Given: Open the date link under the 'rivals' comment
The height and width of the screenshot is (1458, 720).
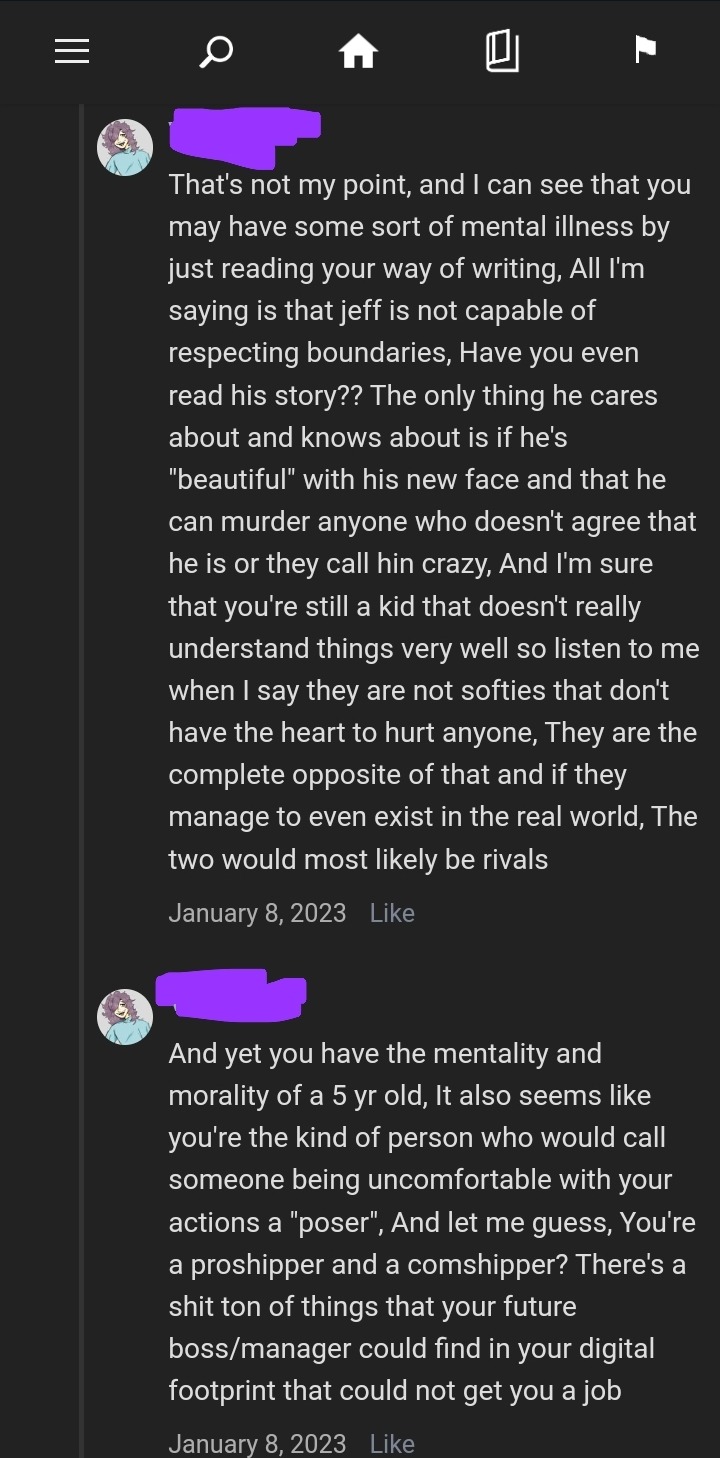Looking at the screenshot, I should 257,913.
